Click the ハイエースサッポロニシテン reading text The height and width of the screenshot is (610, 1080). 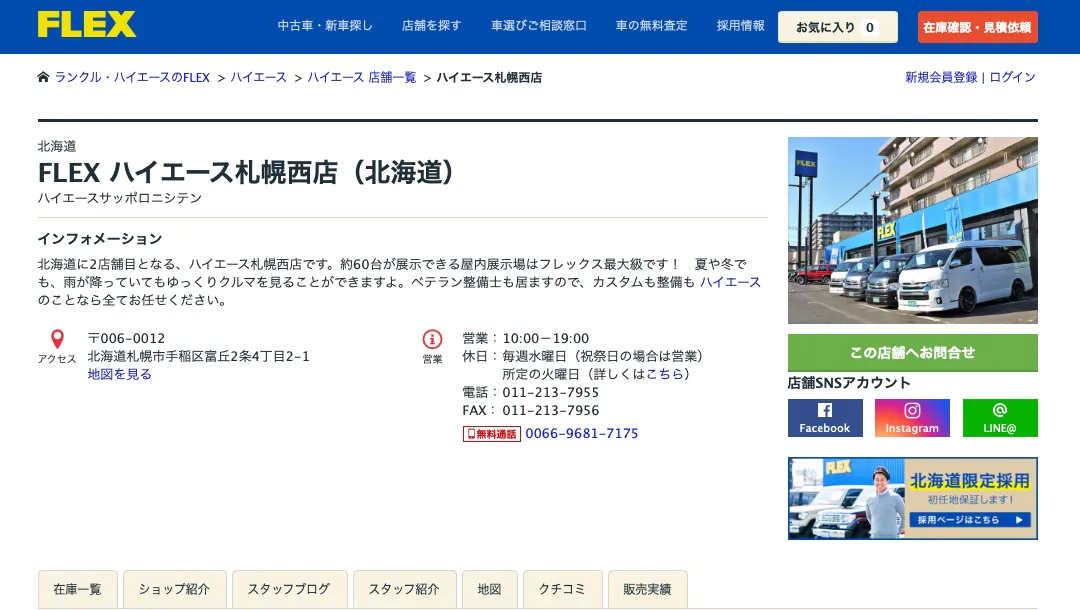[x=120, y=198]
